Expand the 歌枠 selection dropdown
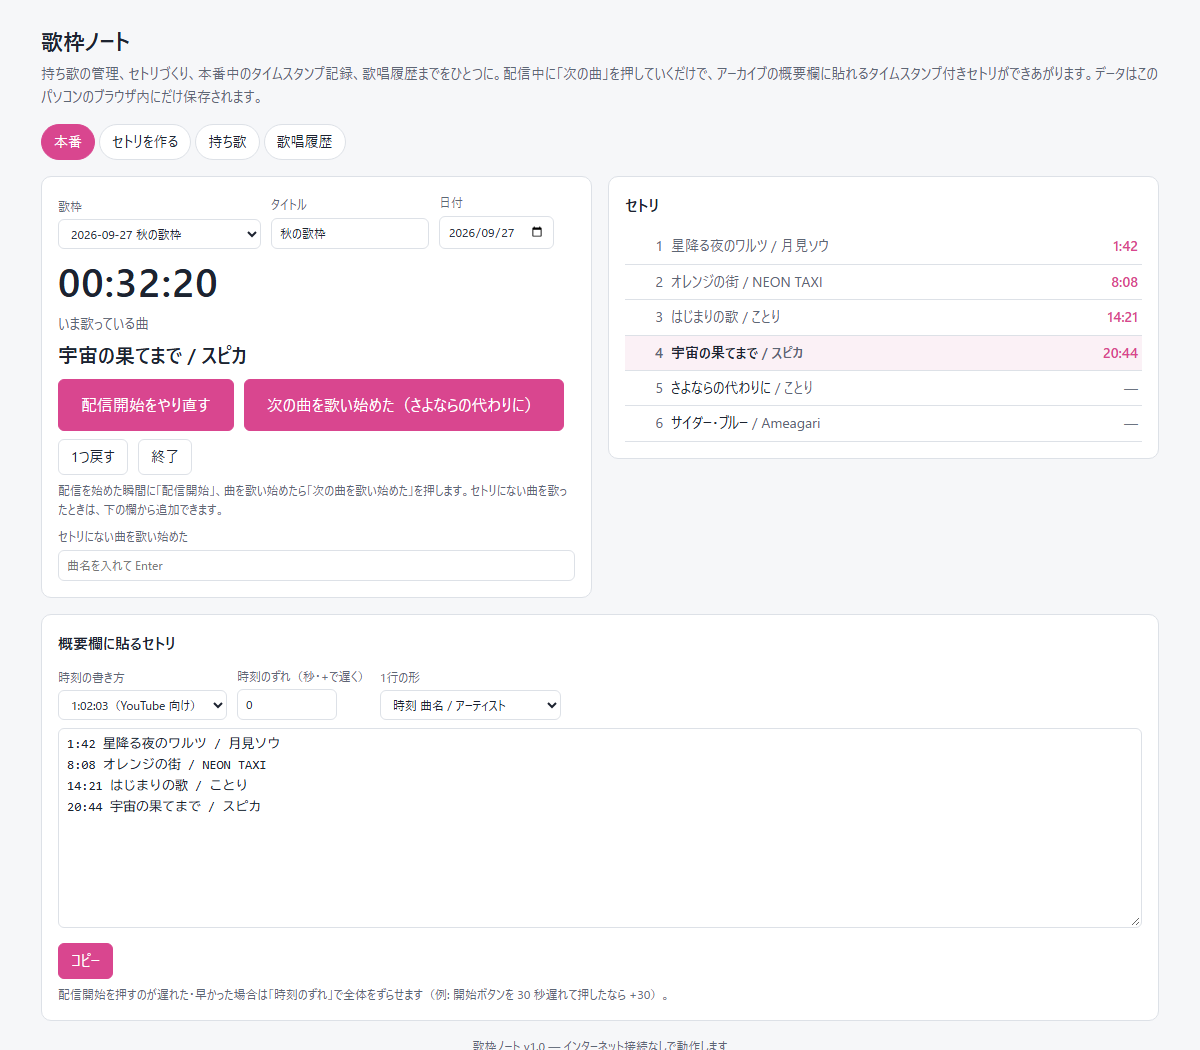The width and height of the screenshot is (1200, 1050). (x=159, y=234)
